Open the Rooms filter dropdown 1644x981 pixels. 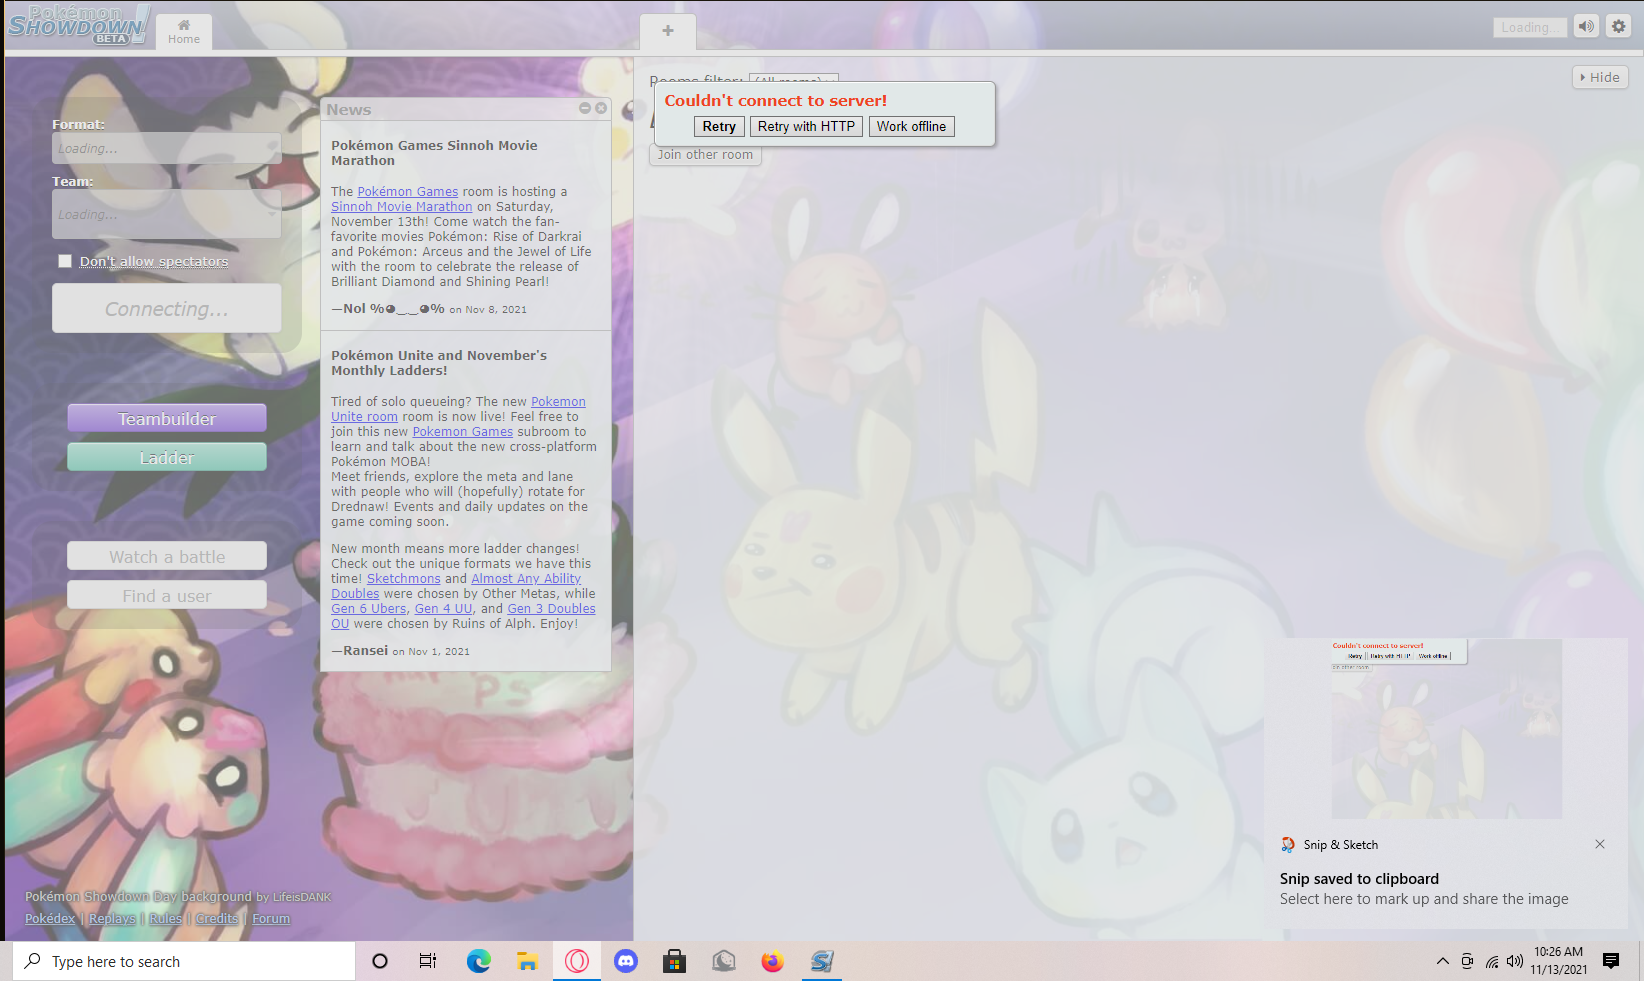coord(794,79)
